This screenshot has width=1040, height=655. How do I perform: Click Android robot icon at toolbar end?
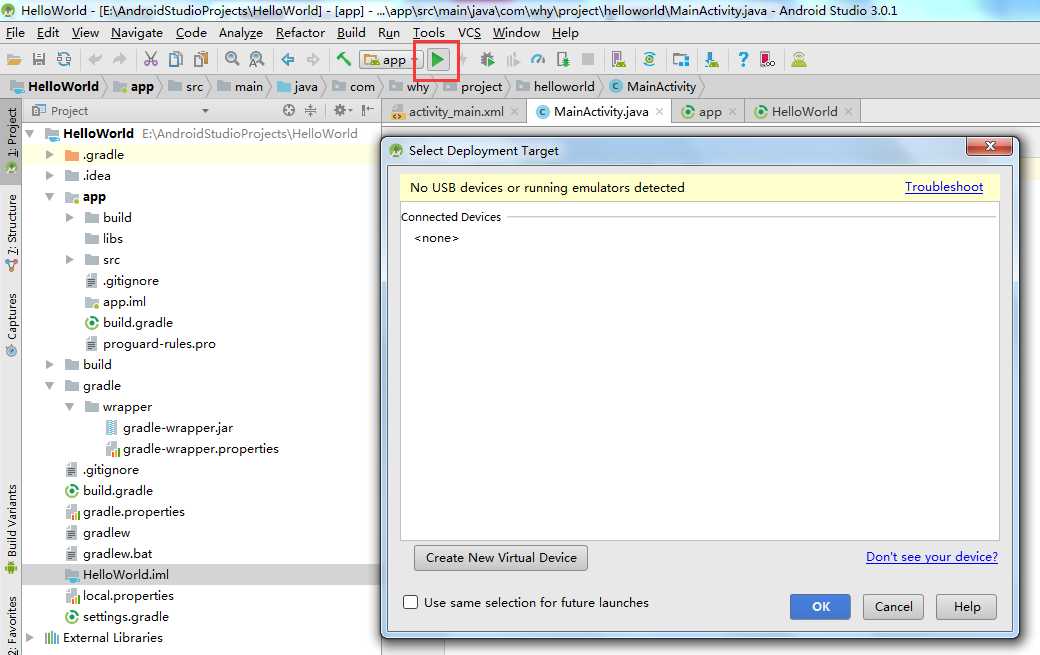pos(799,60)
